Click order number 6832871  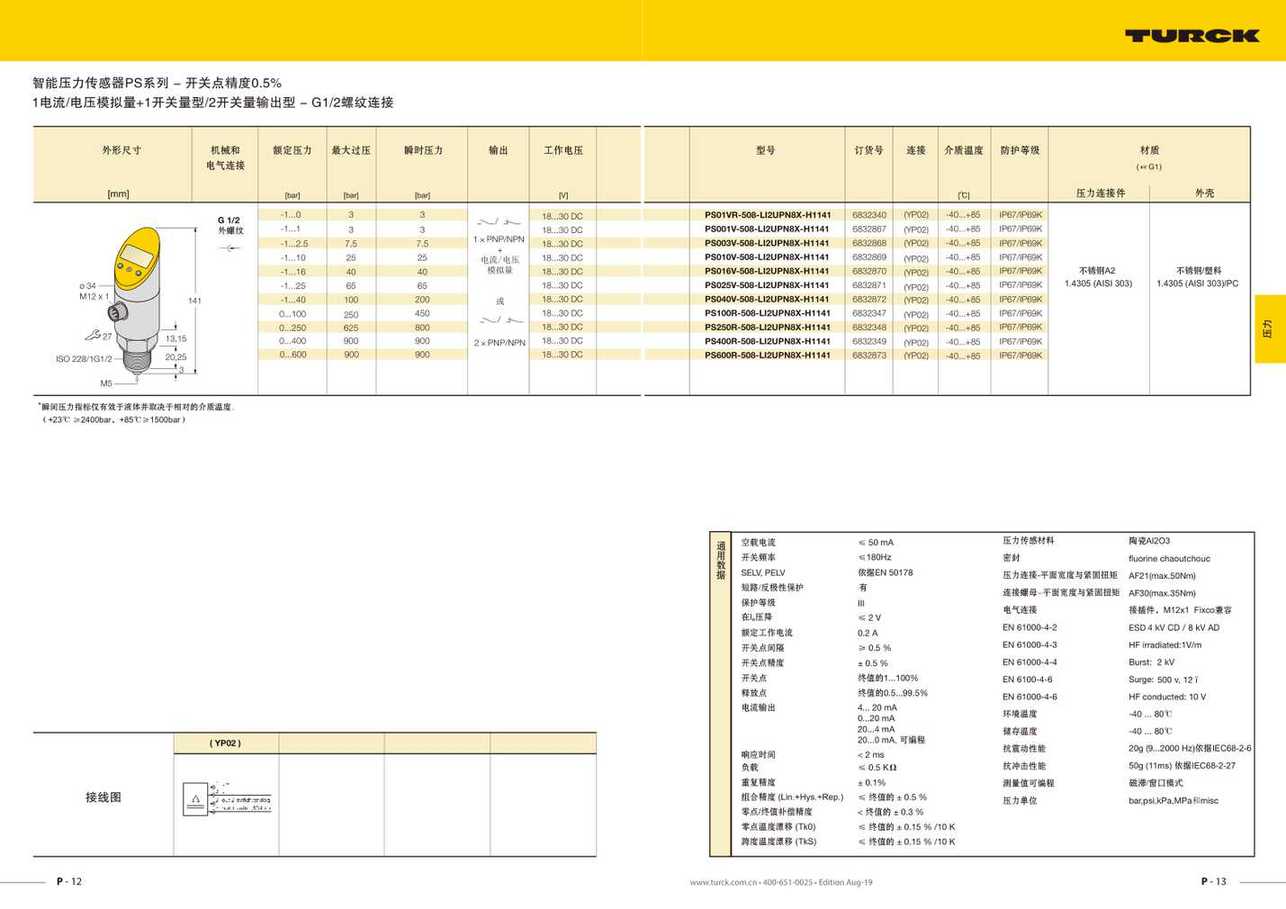pyautogui.click(x=869, y=285)
